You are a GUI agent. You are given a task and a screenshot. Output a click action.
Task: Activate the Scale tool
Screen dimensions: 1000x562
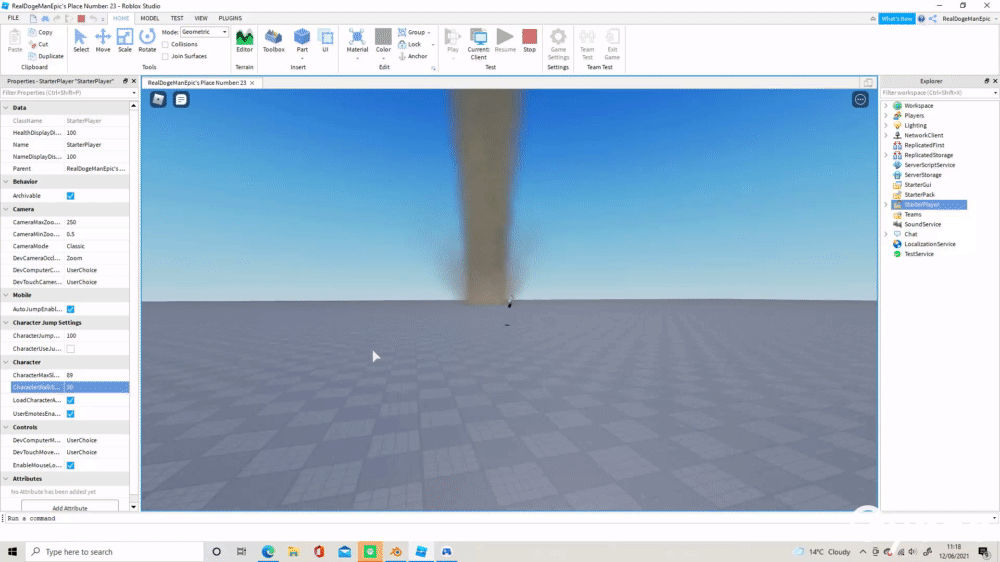125,41
